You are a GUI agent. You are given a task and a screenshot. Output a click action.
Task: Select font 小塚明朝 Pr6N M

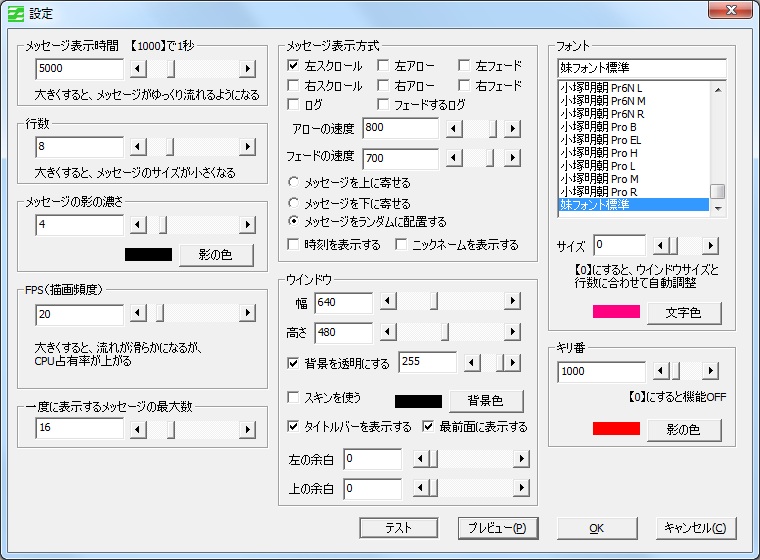pos(634,101)
